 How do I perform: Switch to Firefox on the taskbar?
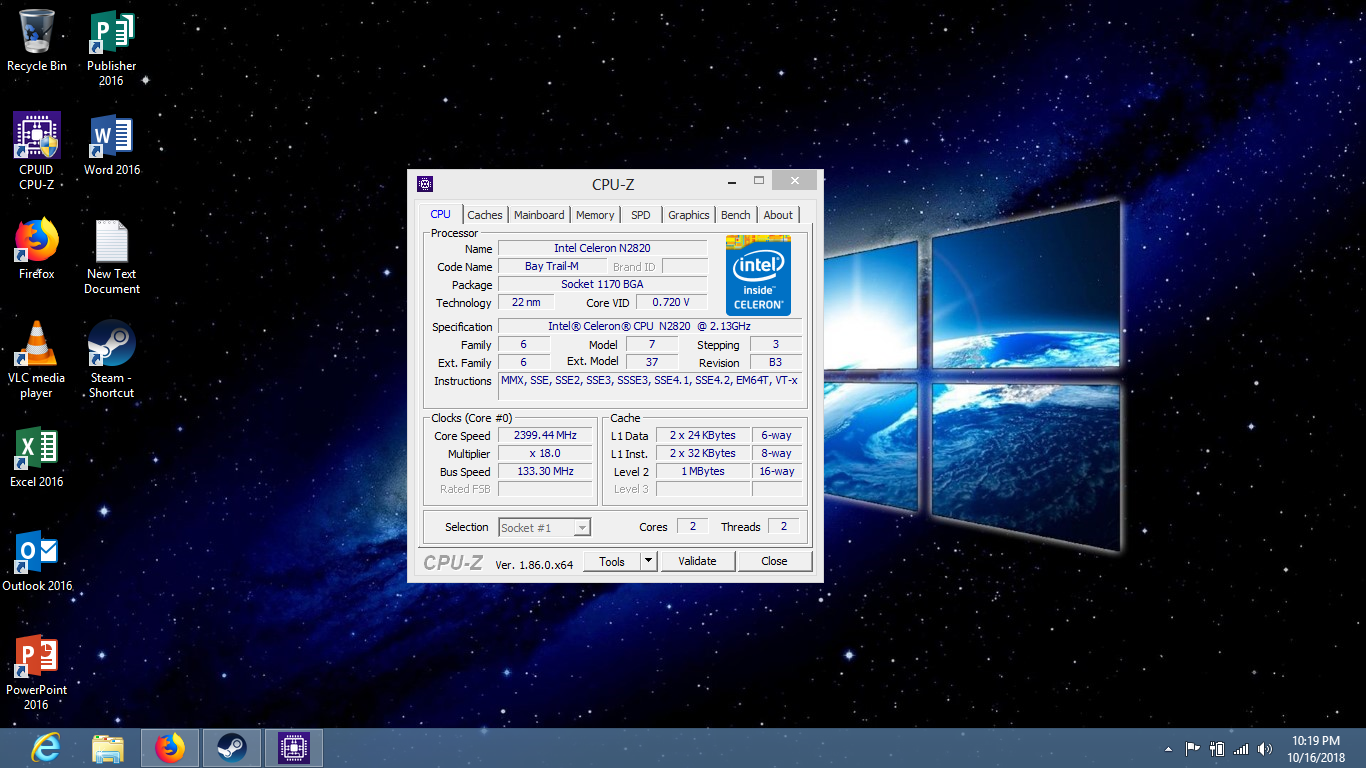(170, 748)
